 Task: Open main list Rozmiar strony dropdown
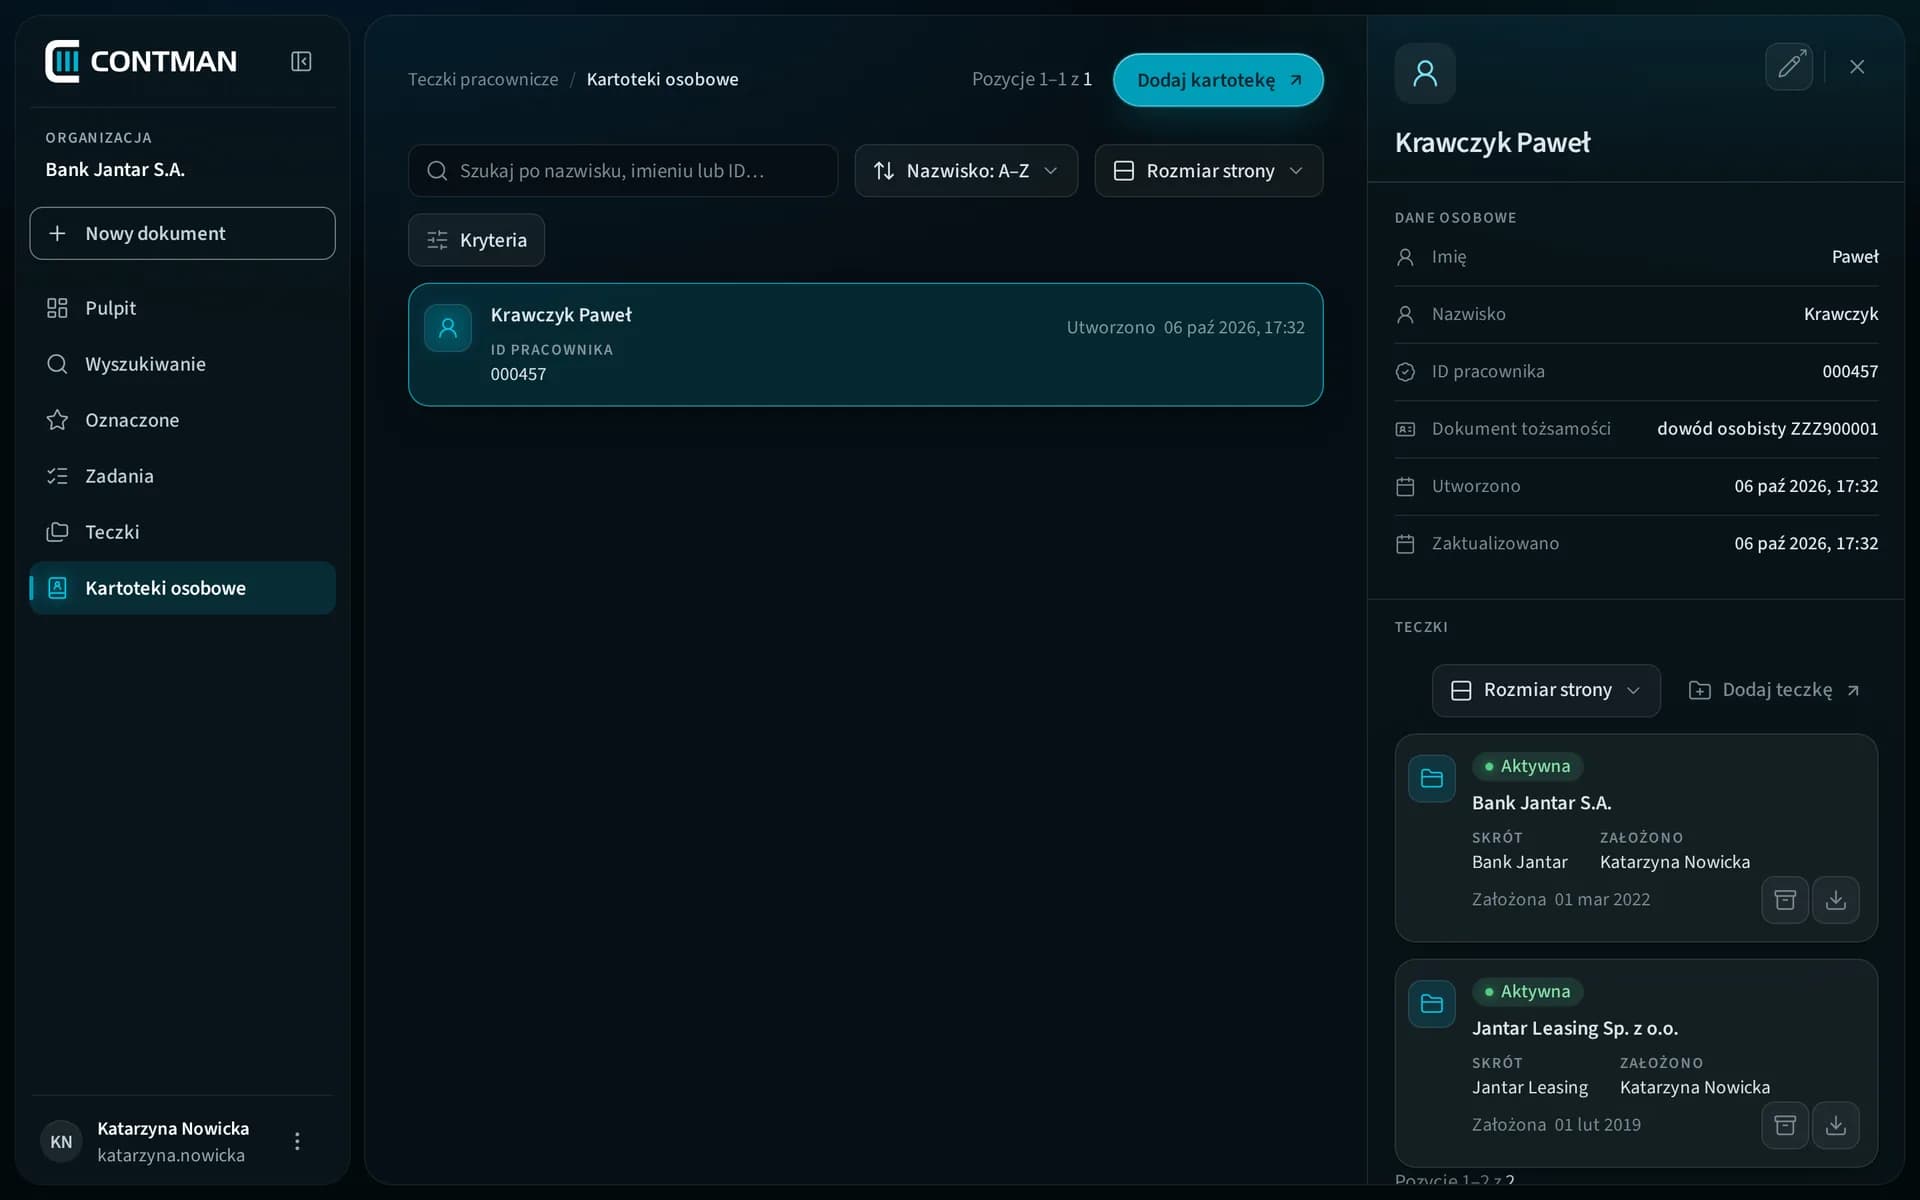pyautogui.click(x=1208, y=171)
